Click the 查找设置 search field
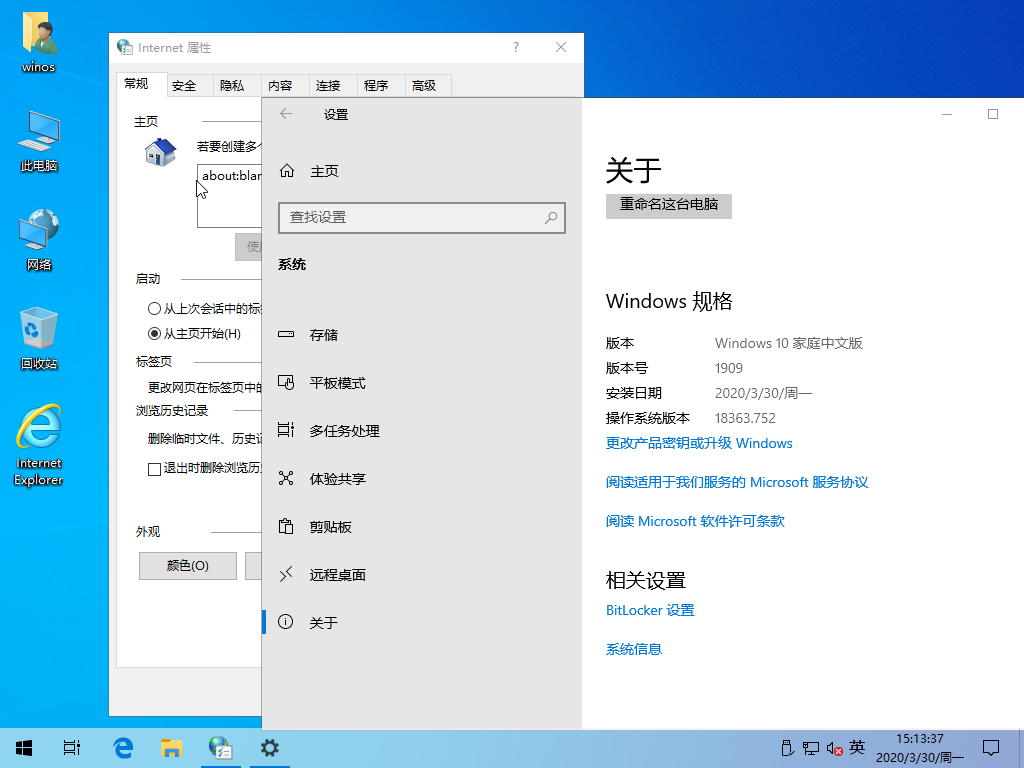Image resolution: width=1024 pixels, height=768 pixels. [x=422, y=217]
